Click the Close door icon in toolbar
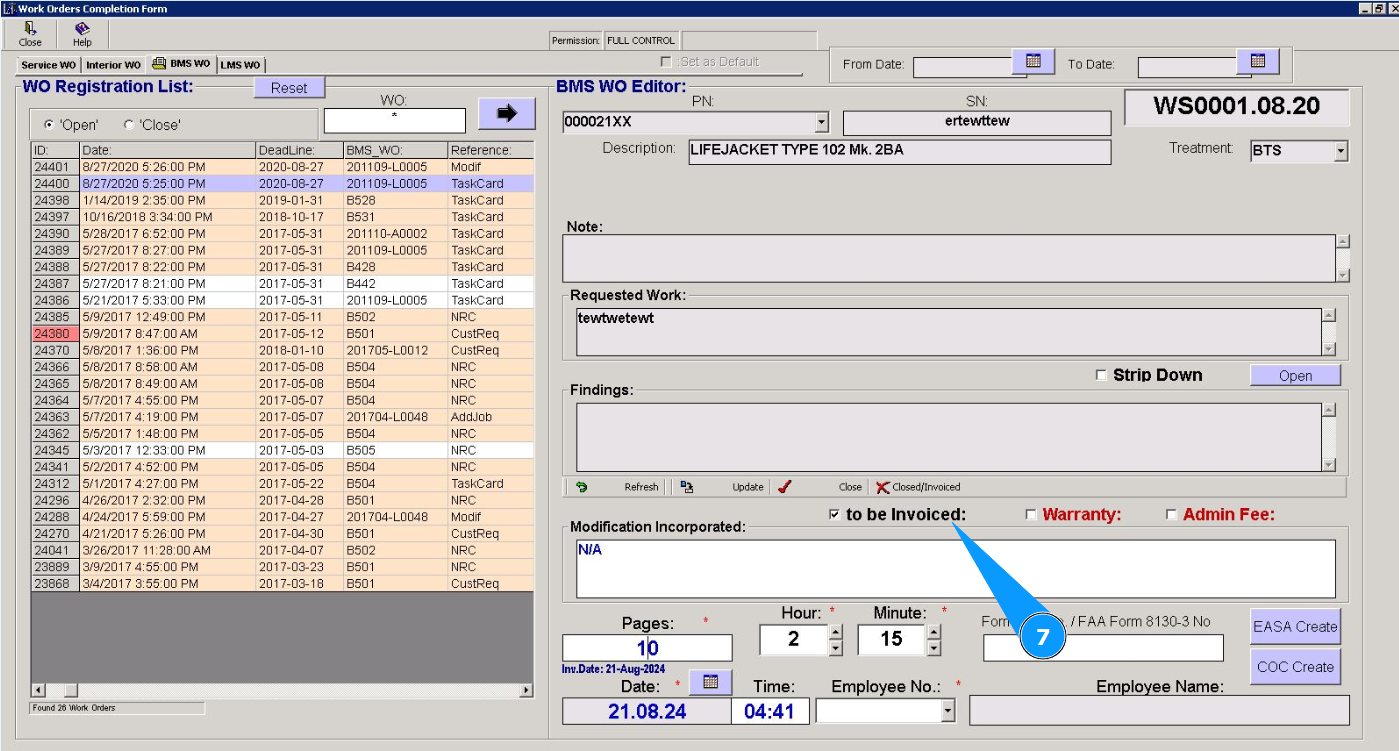 [x=30, y=29]
